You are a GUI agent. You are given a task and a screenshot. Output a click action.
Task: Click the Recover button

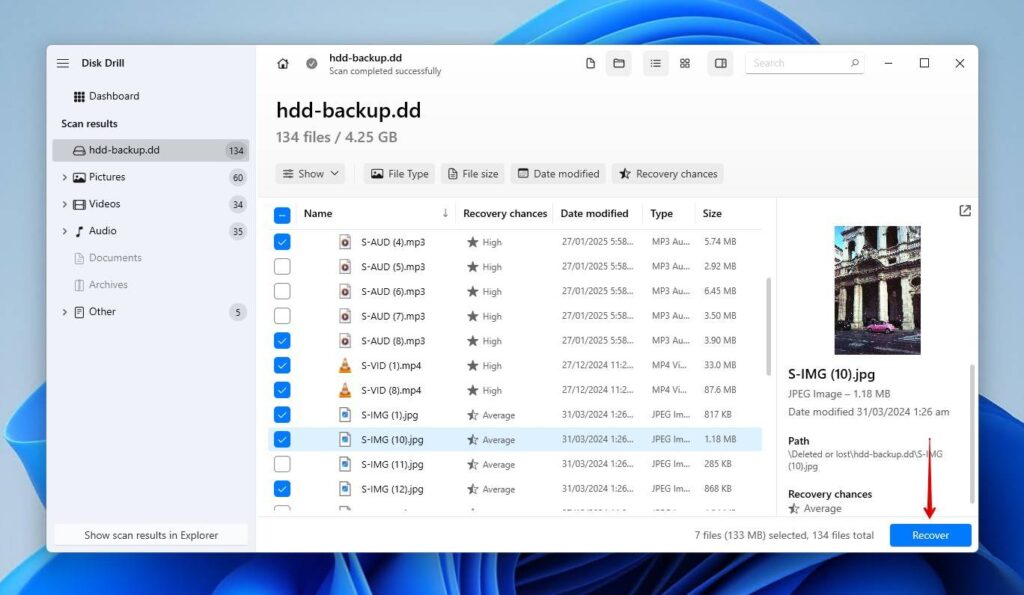[x=930, y=535]
